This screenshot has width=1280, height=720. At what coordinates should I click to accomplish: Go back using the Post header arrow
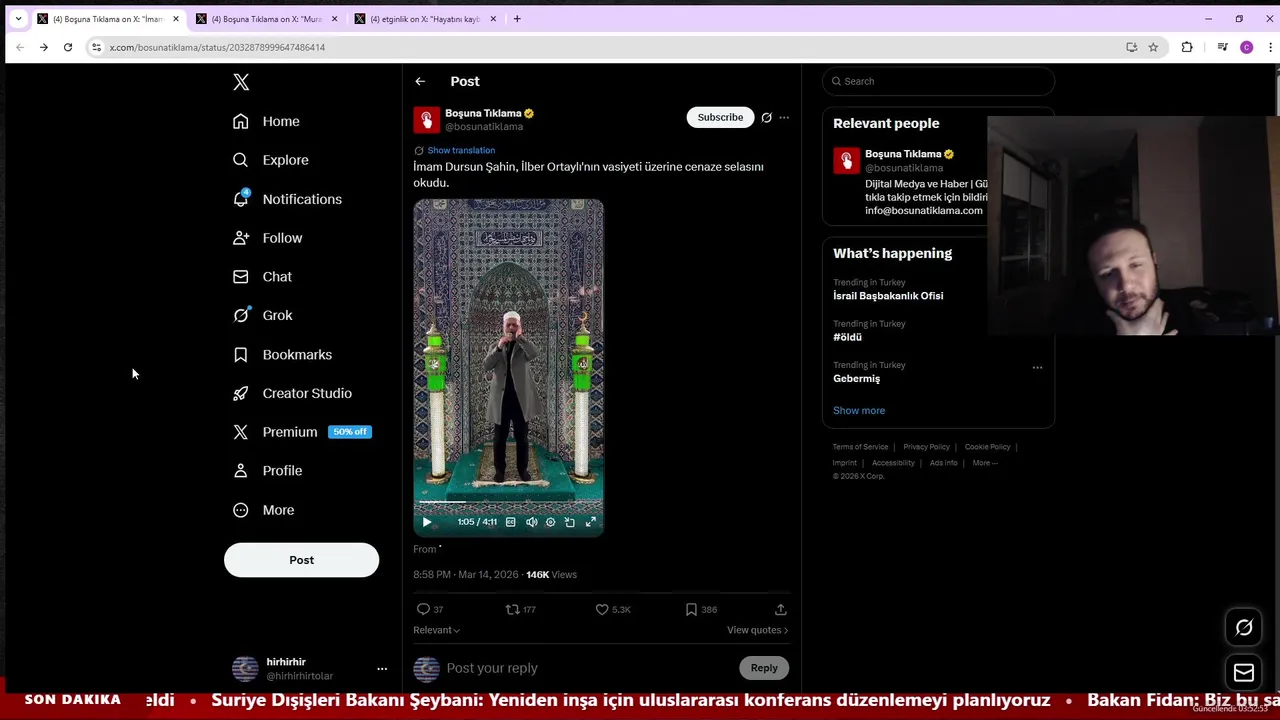point(420,81)
